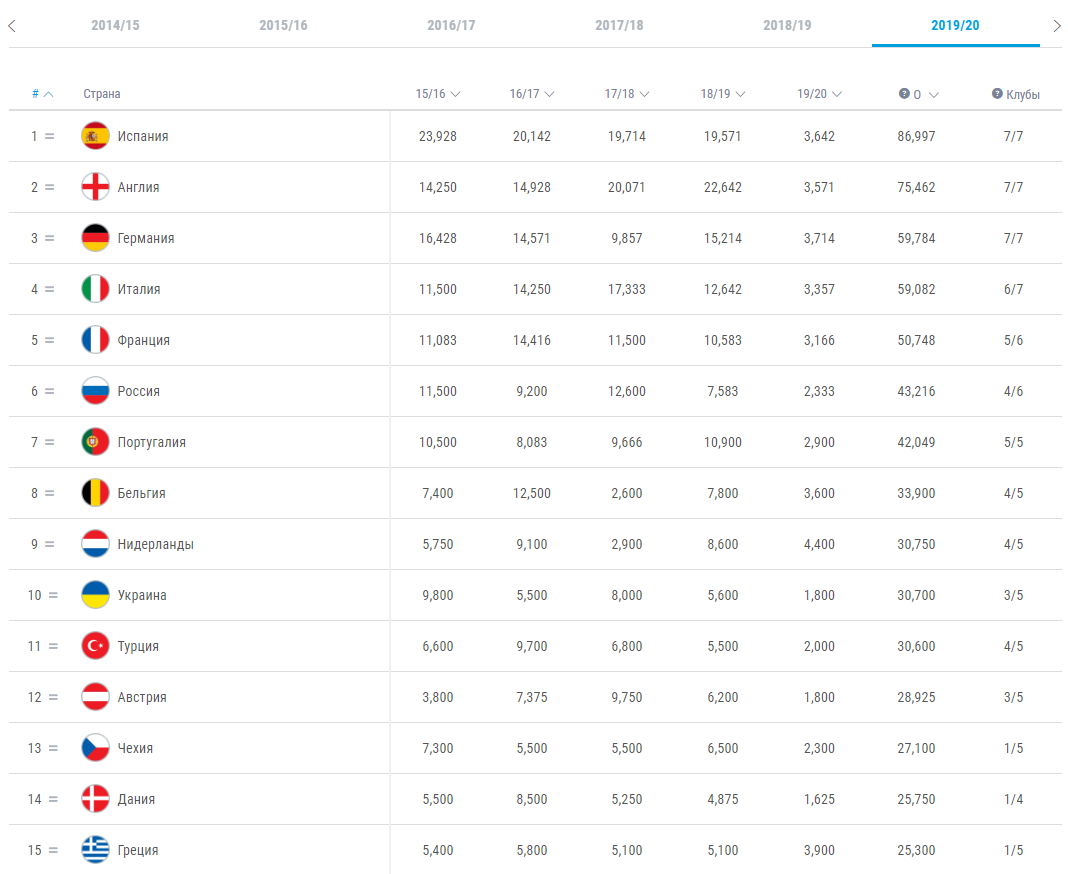This screenshot has width=1068, height=874.
Task: Sort by the 17/18 season column
Action: (x=627, y=94)
